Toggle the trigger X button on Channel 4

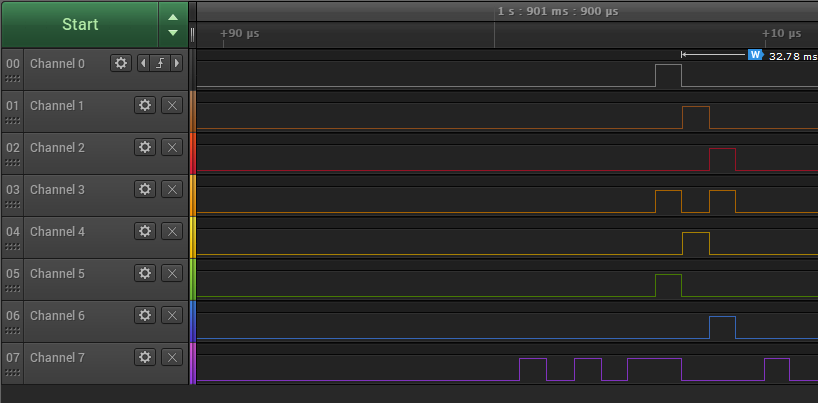(172, 231)
